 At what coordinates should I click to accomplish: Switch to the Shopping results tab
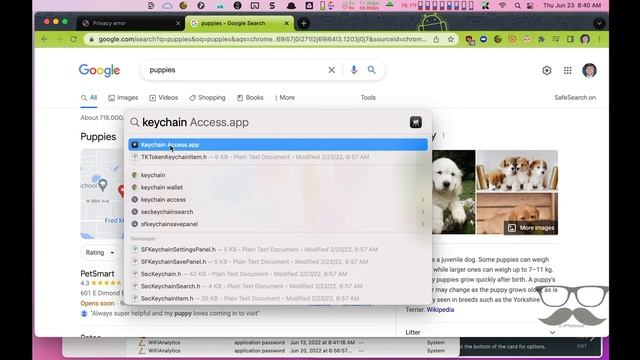click(207, 98)
